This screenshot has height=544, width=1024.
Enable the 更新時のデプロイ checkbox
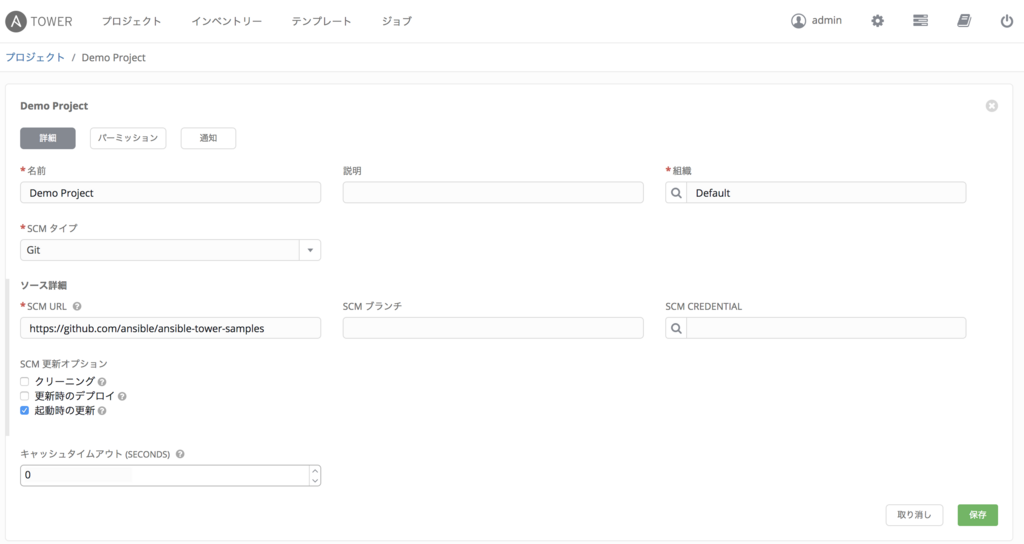tap(25, 396)
